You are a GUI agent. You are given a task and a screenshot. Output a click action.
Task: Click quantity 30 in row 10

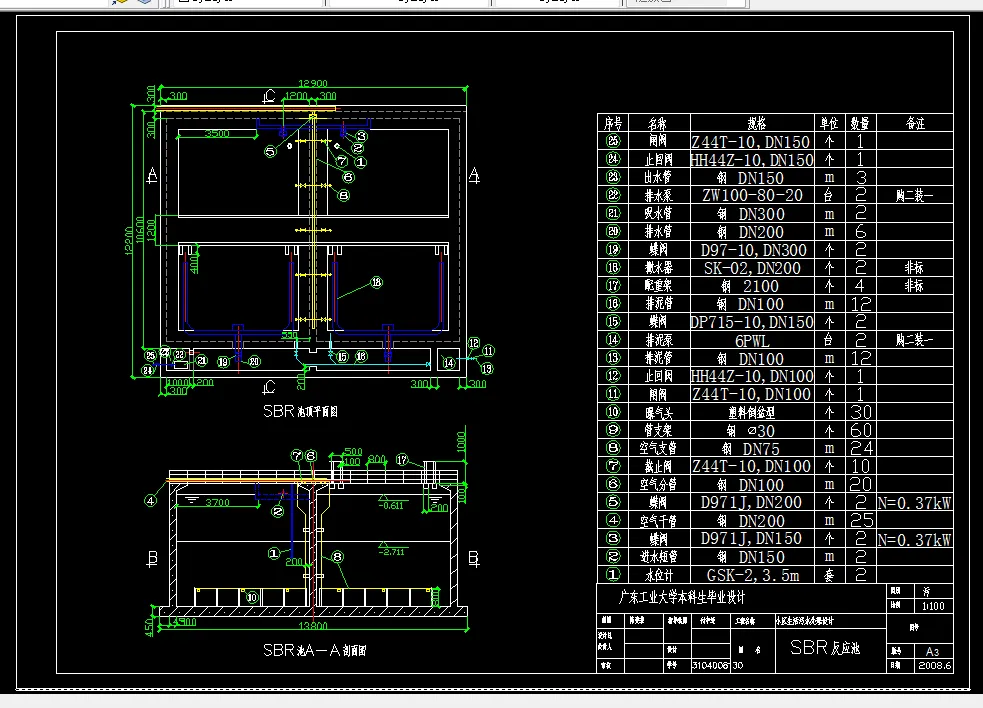pos(861,412)
